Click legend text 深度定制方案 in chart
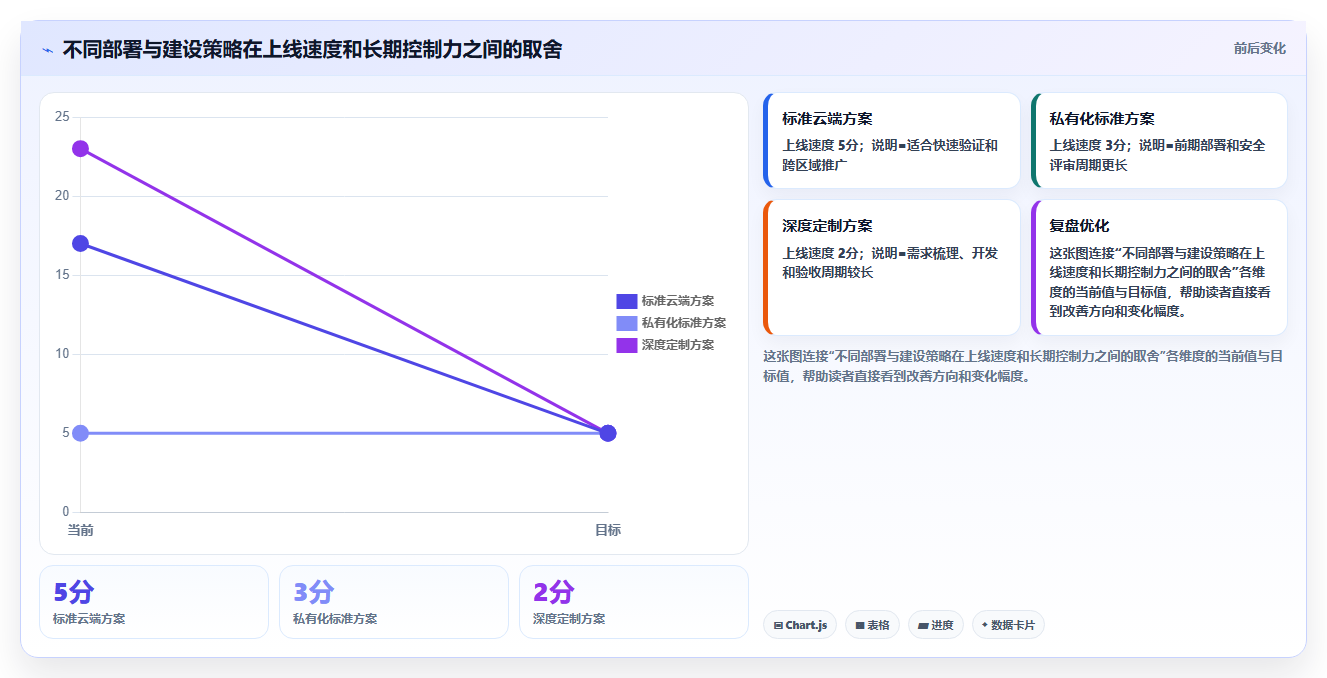Viewport: 1327px width, 678px height. 678,345
